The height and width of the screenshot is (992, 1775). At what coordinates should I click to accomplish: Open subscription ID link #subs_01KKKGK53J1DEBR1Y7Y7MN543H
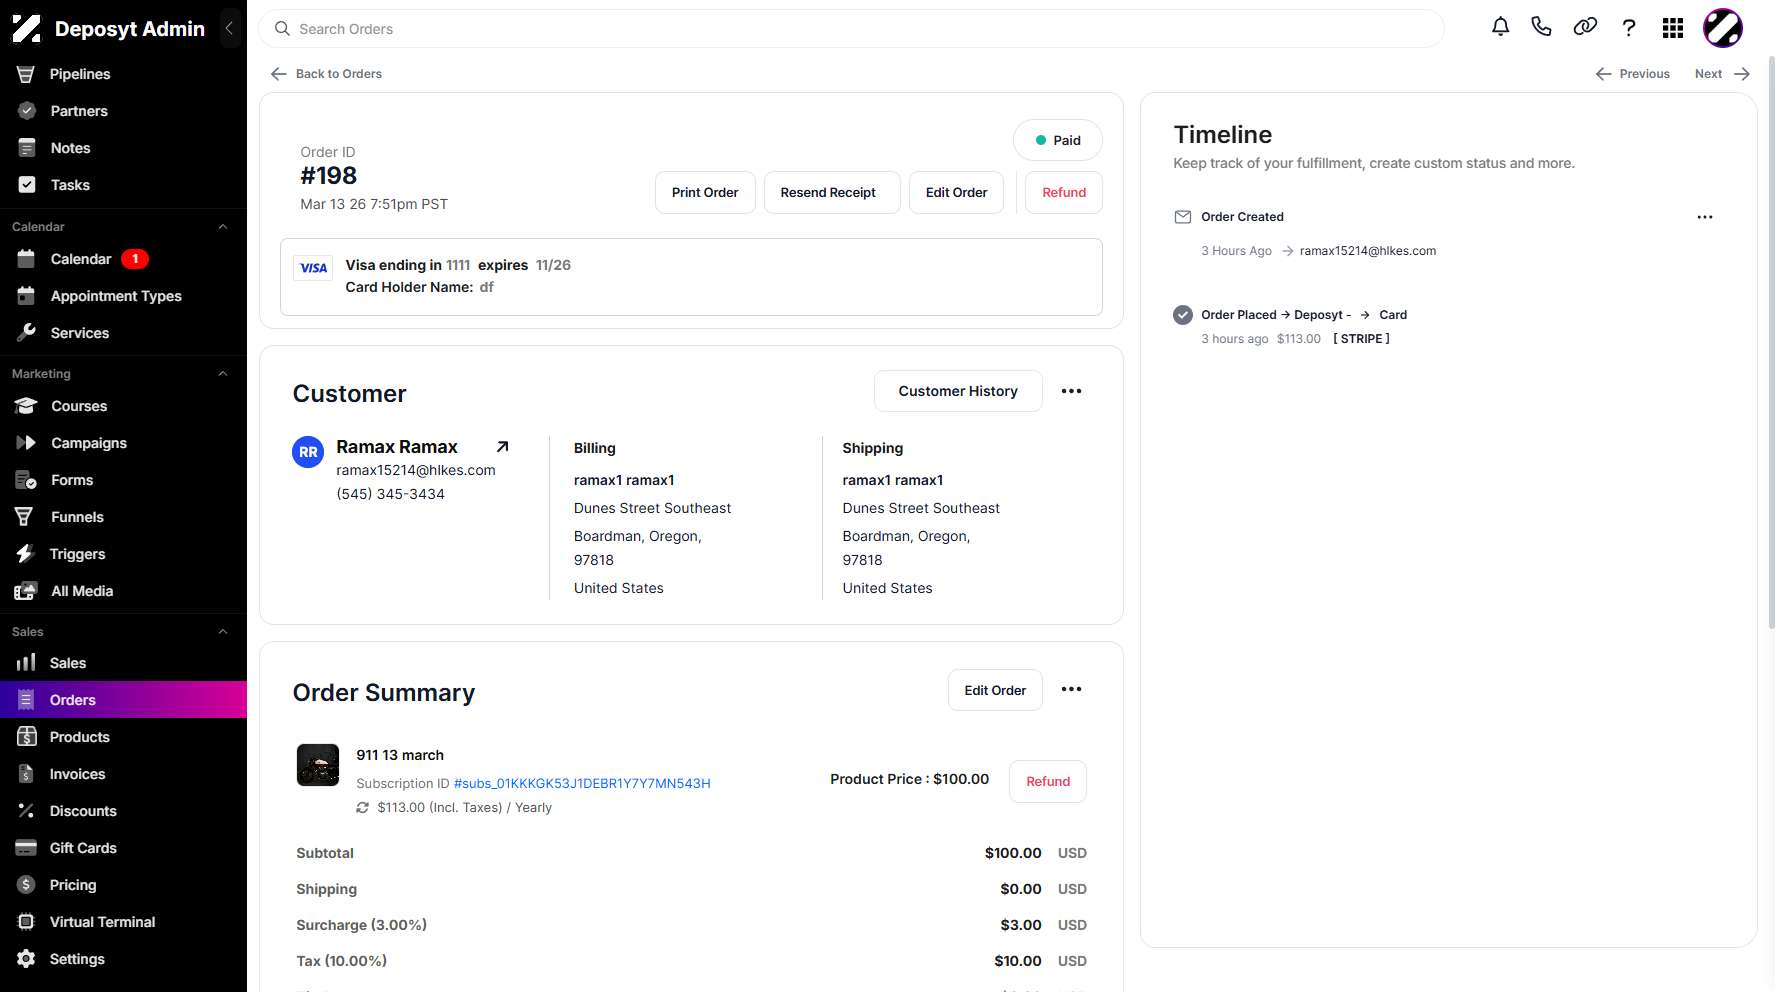582,783
